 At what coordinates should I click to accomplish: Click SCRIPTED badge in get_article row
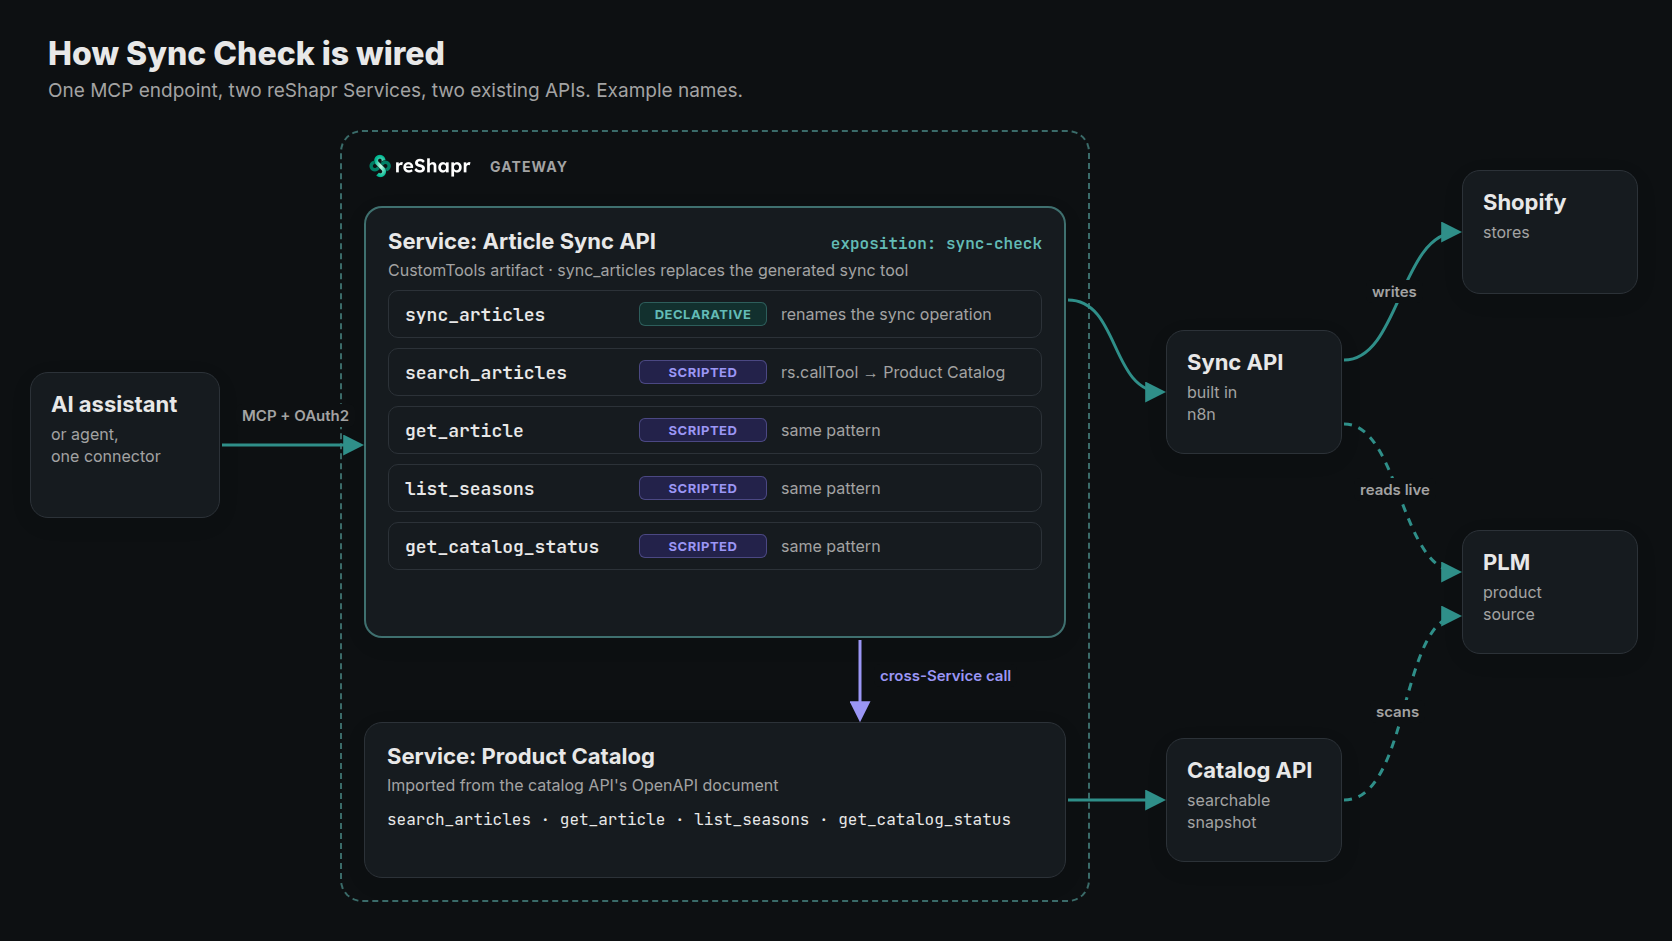pyautogui.click(x=703, y=430)
